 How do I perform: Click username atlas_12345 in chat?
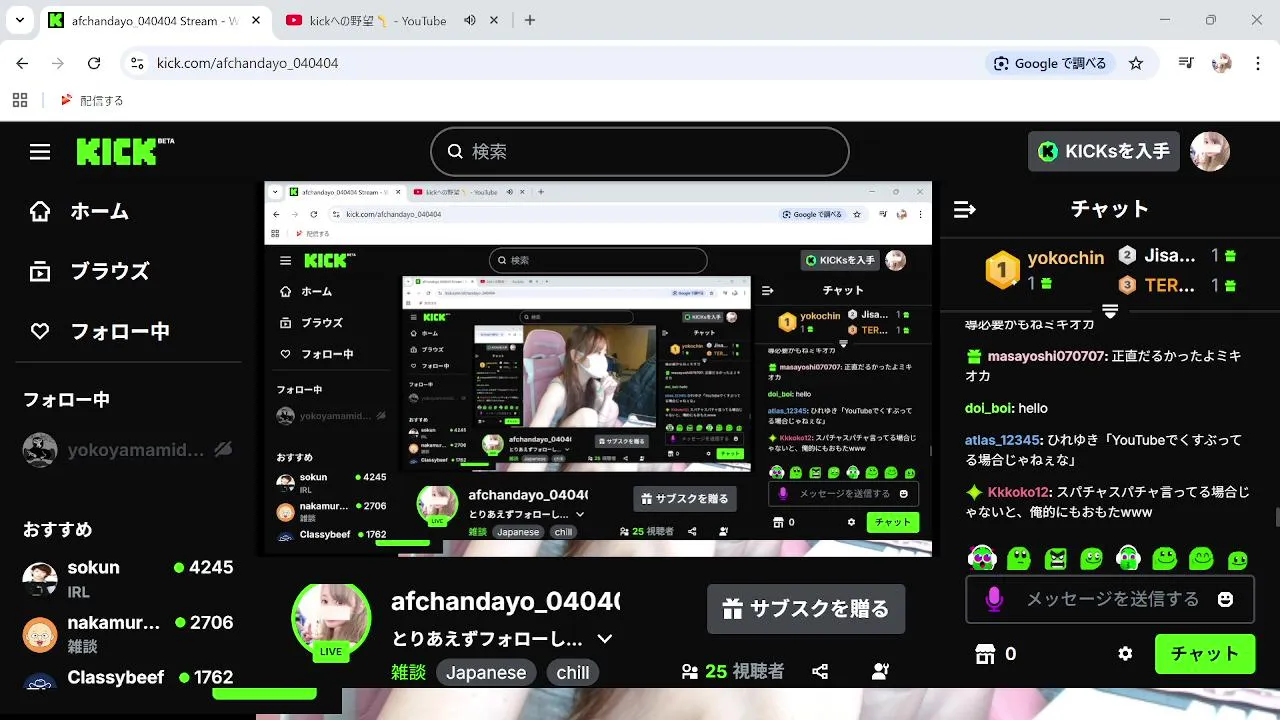point(1003,440)
